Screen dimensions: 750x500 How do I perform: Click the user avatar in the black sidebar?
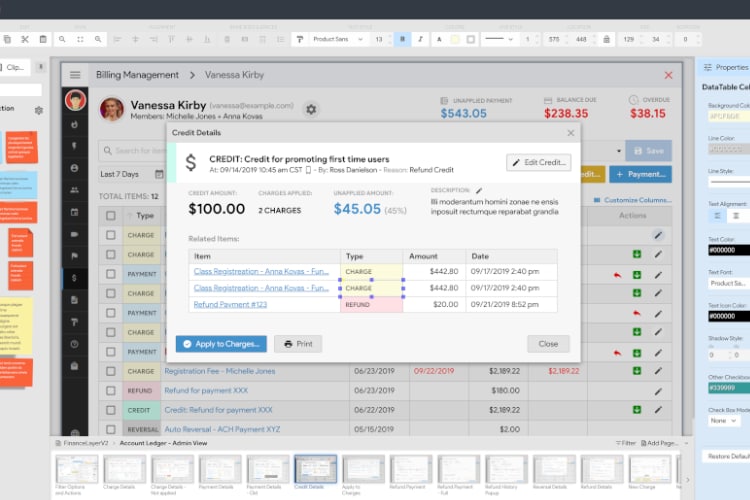75,100
